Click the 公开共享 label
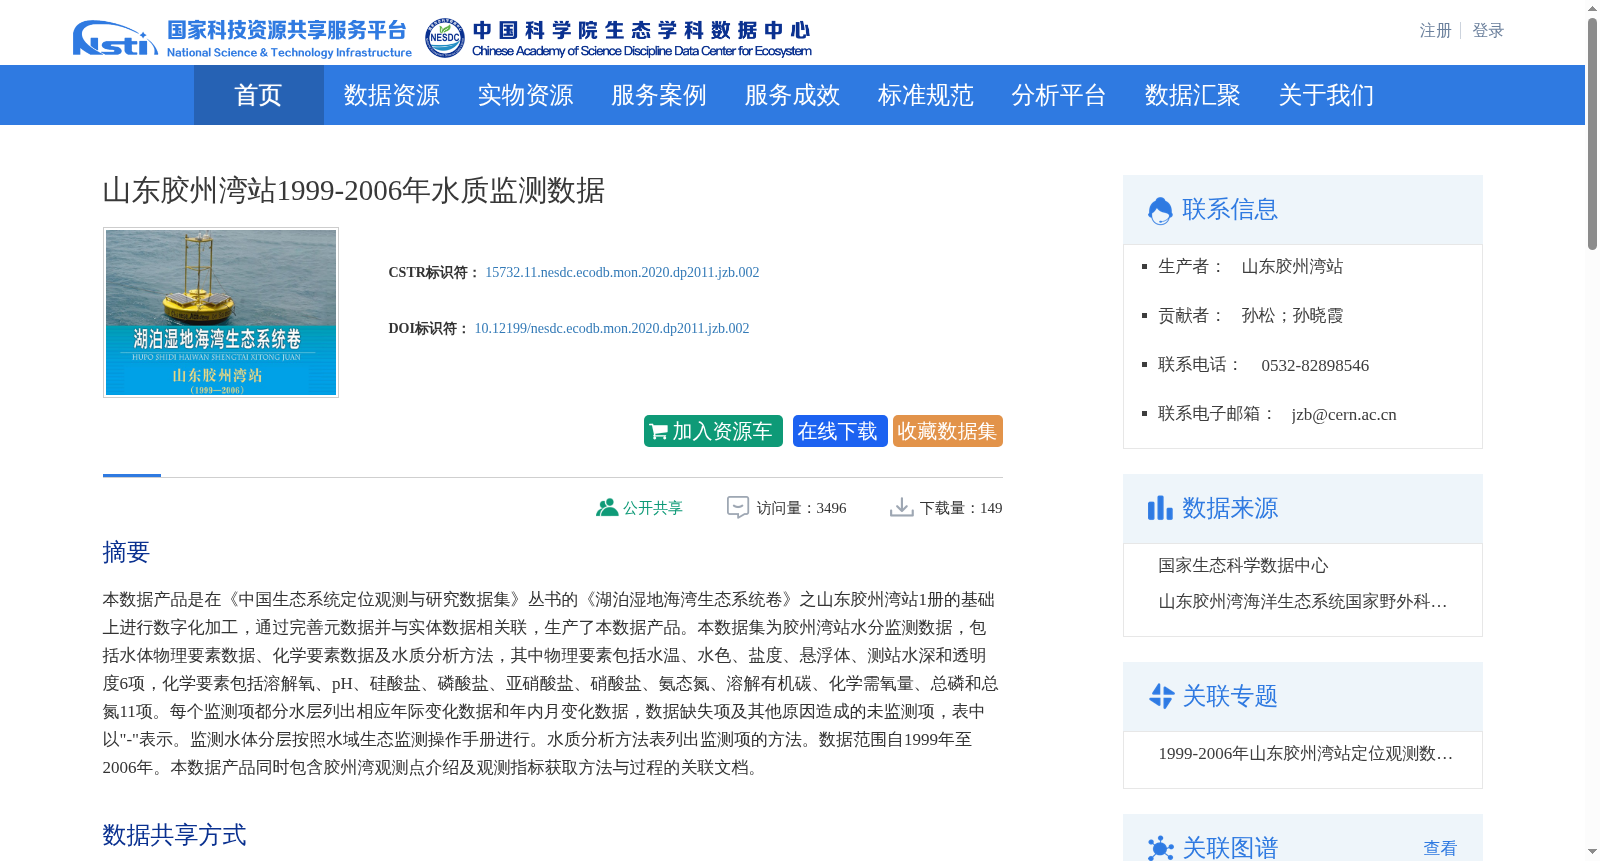 (x=653, y=508)
